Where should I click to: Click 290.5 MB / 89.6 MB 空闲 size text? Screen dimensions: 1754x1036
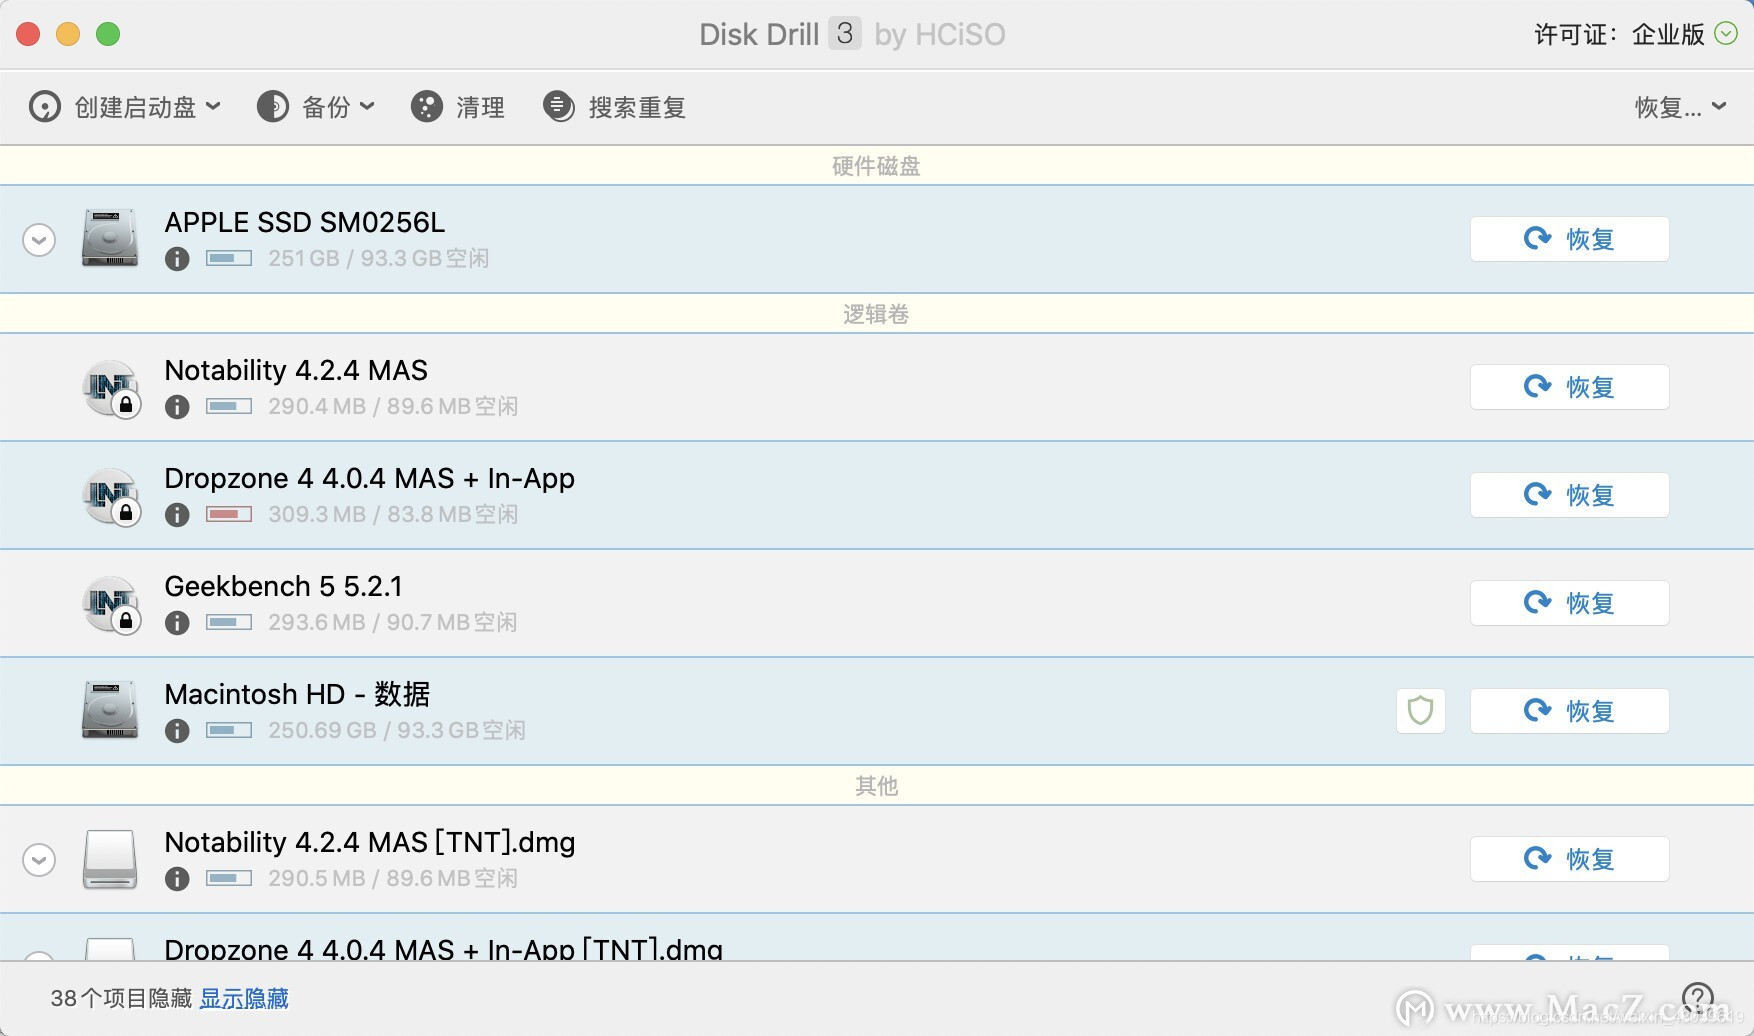[x=393, y=878]
